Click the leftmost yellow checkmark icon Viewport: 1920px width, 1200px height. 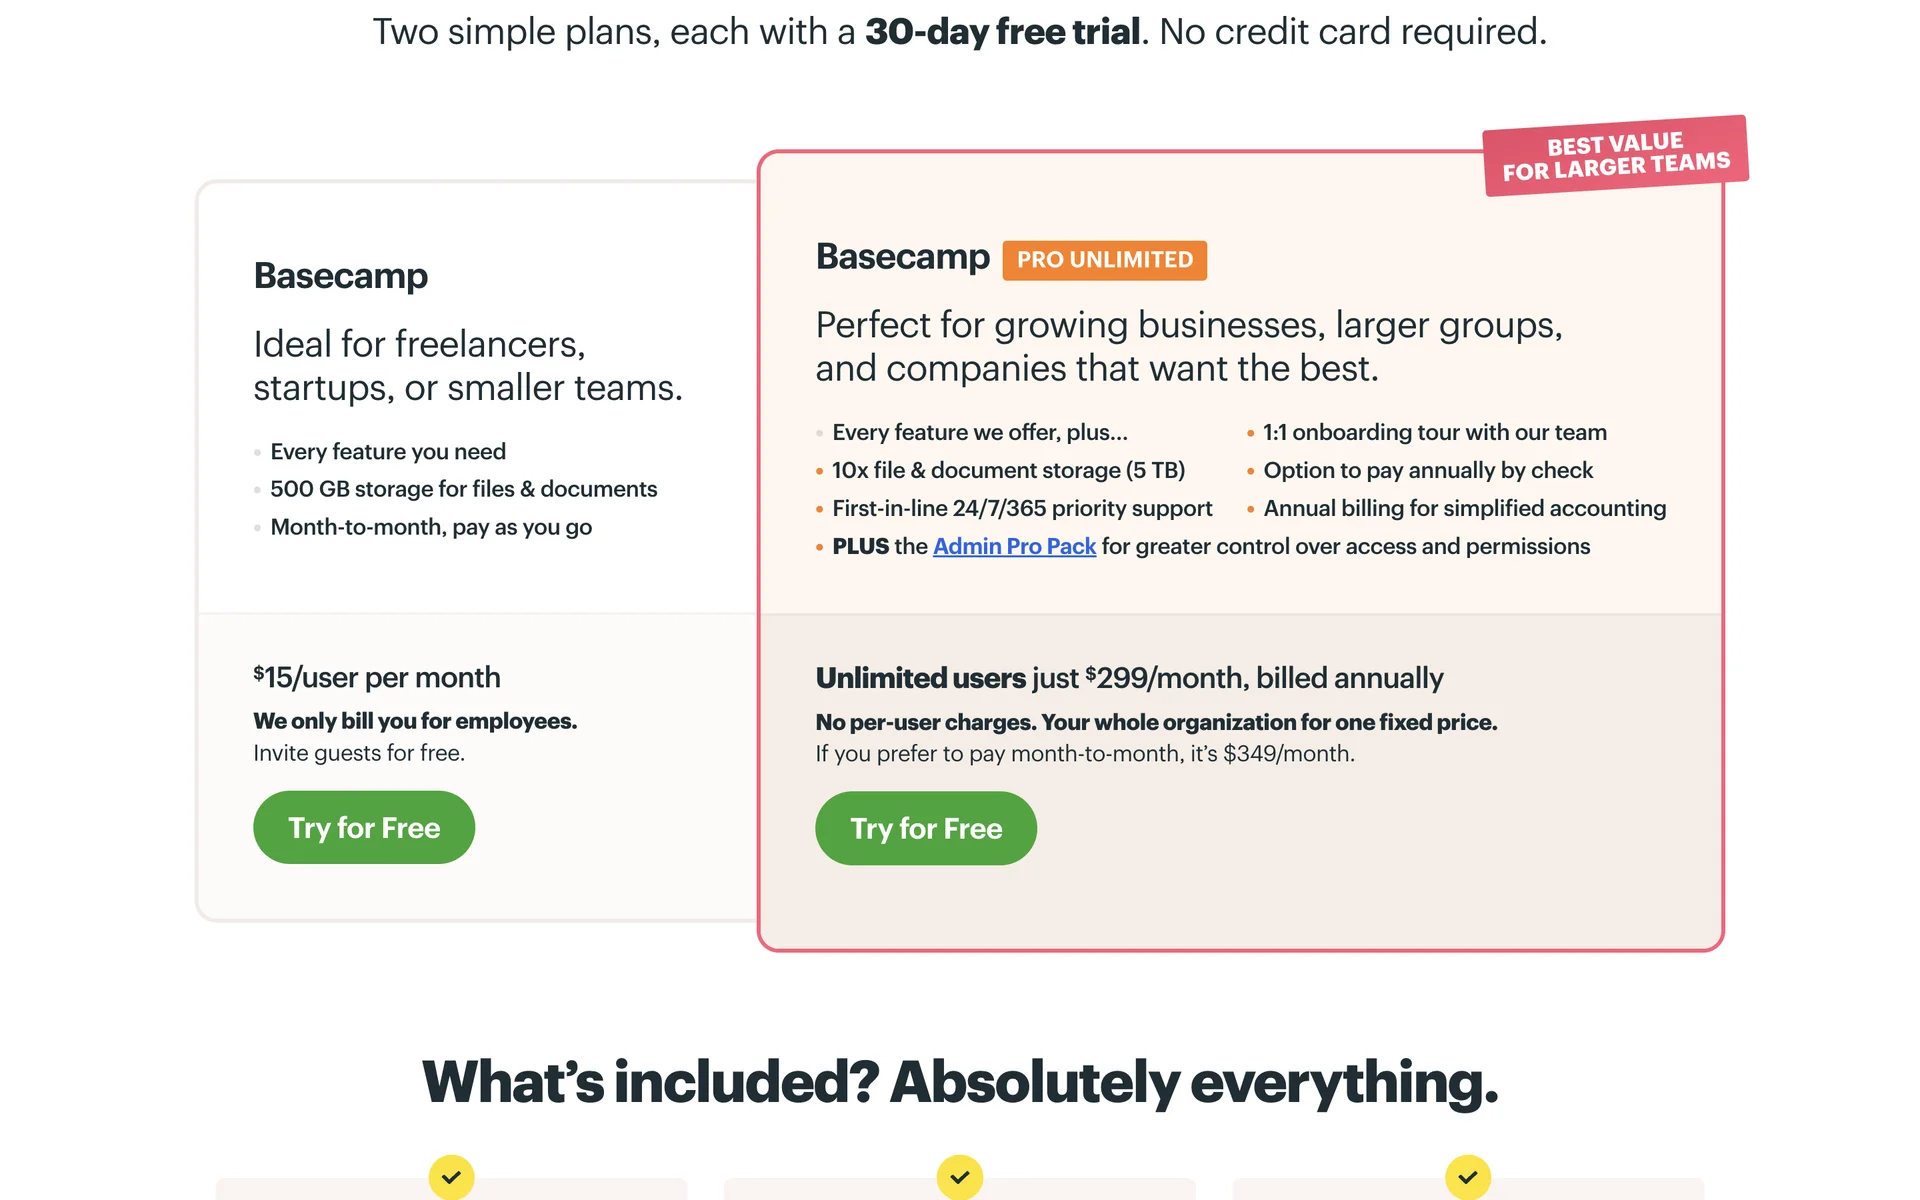pos(451,1177)
